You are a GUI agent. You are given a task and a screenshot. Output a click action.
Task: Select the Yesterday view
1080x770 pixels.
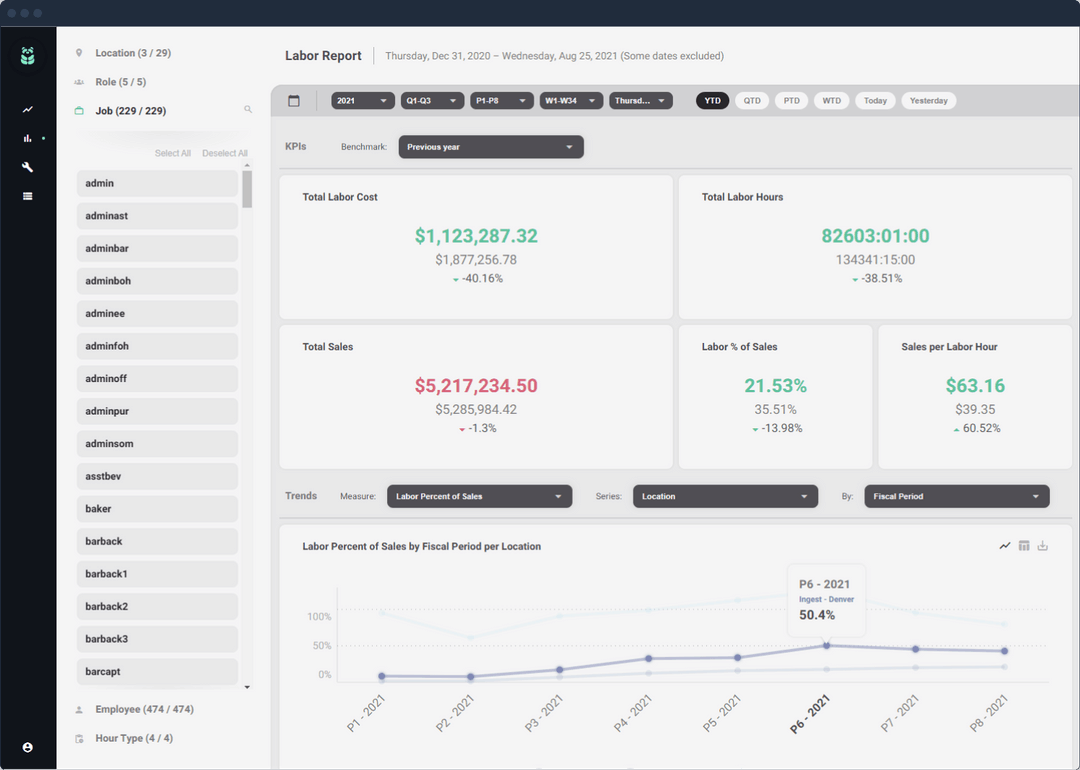point(928,100)
